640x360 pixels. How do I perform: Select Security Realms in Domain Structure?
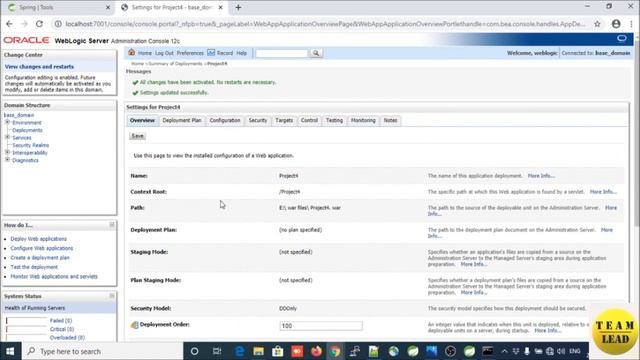click(31, 145)
